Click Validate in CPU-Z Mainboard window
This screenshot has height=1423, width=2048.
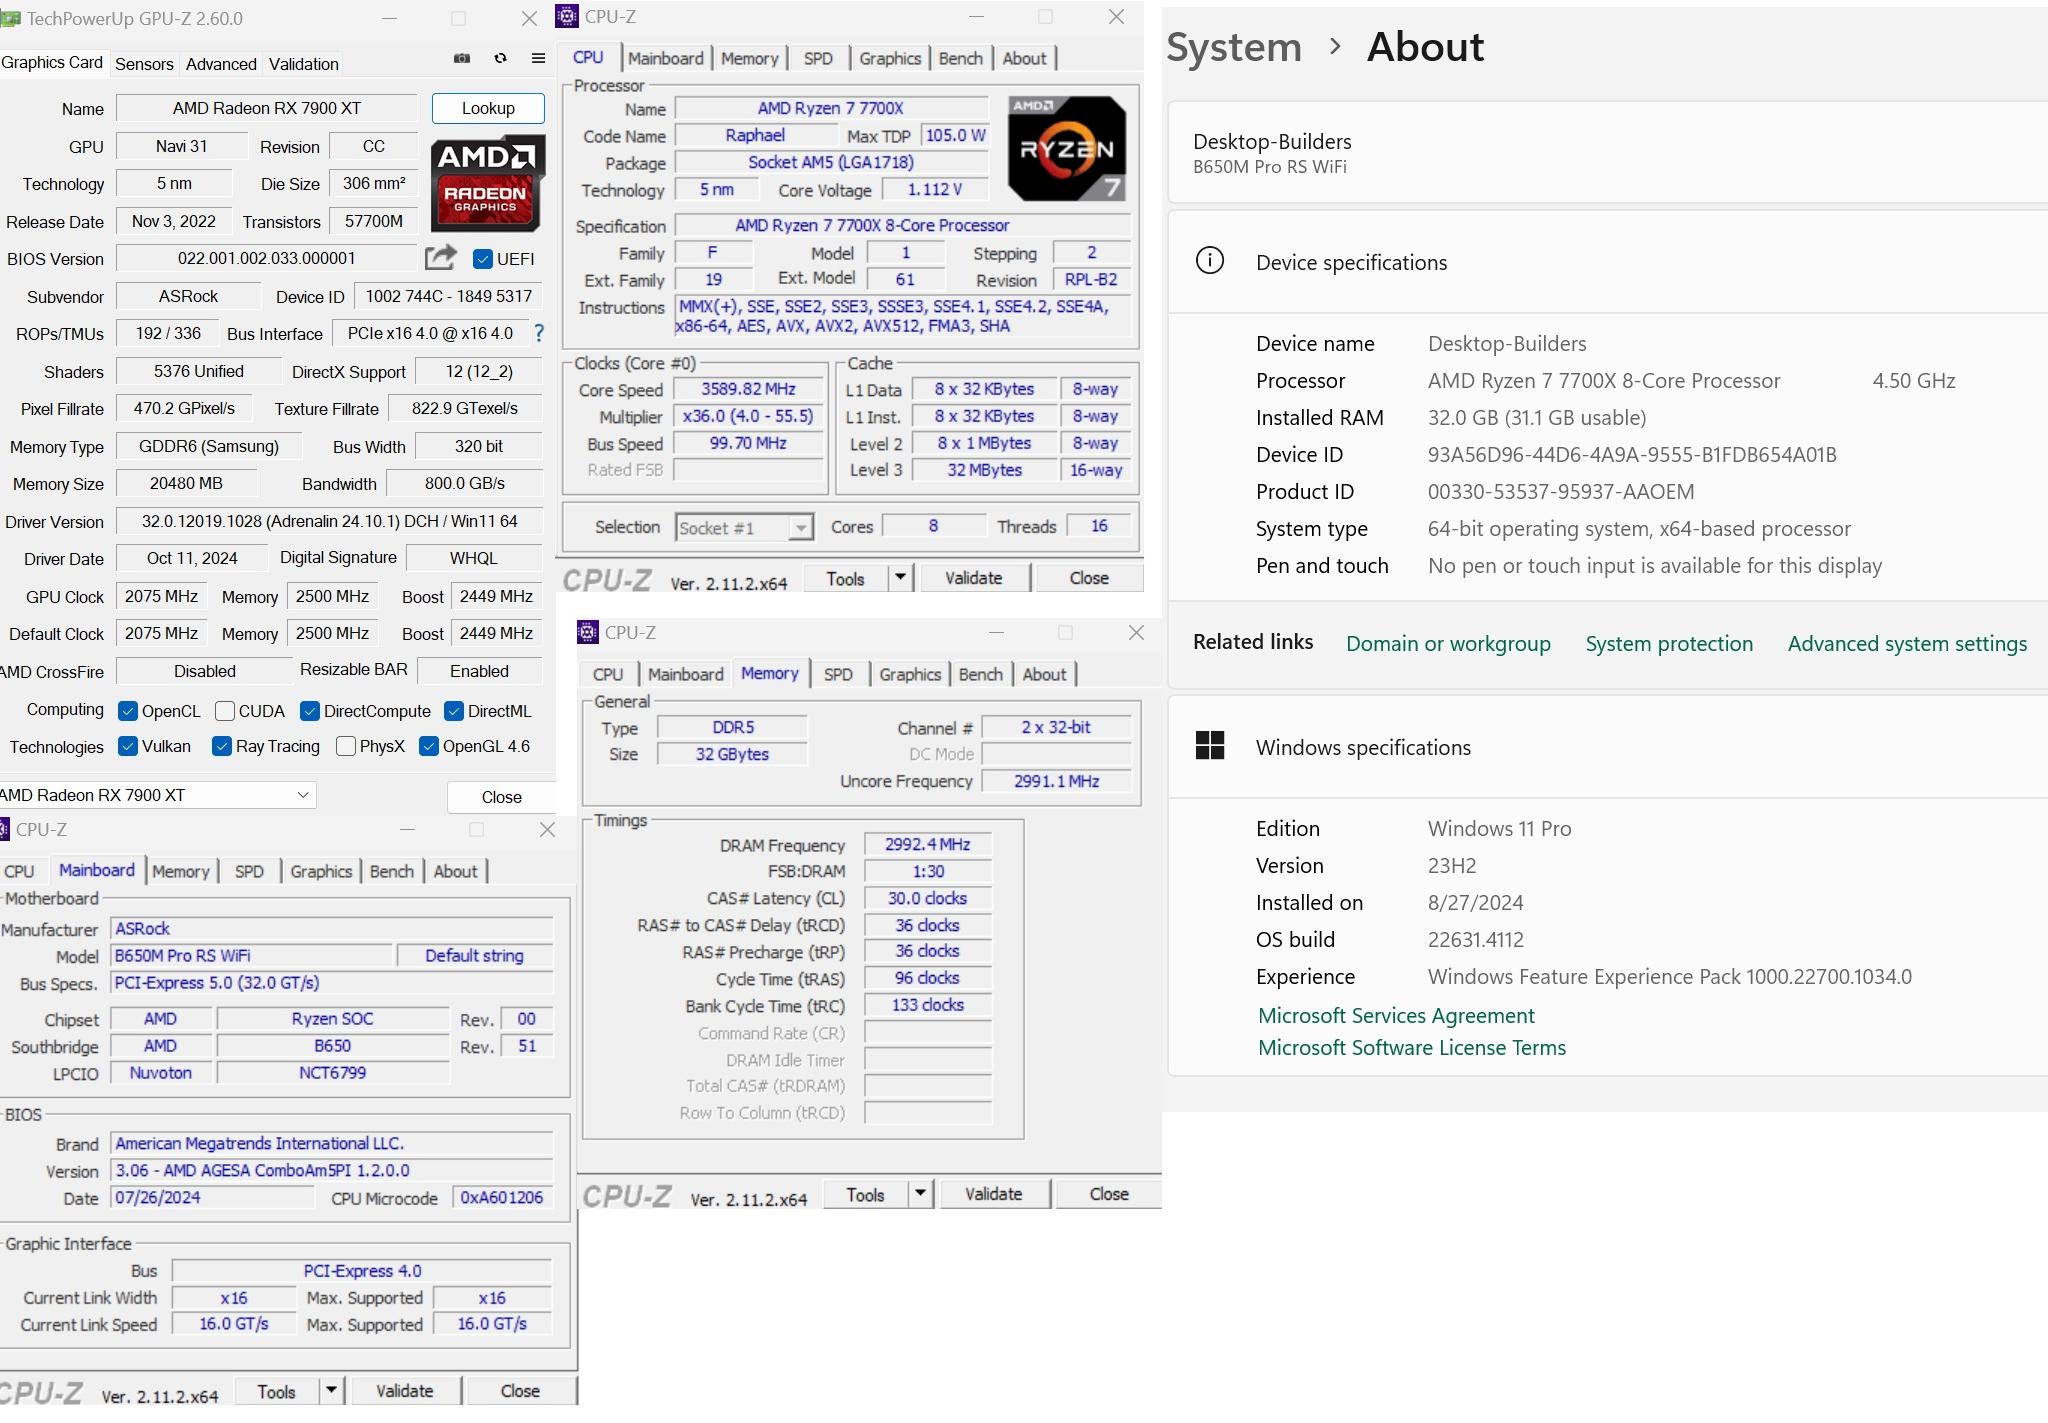point(404,1390)
